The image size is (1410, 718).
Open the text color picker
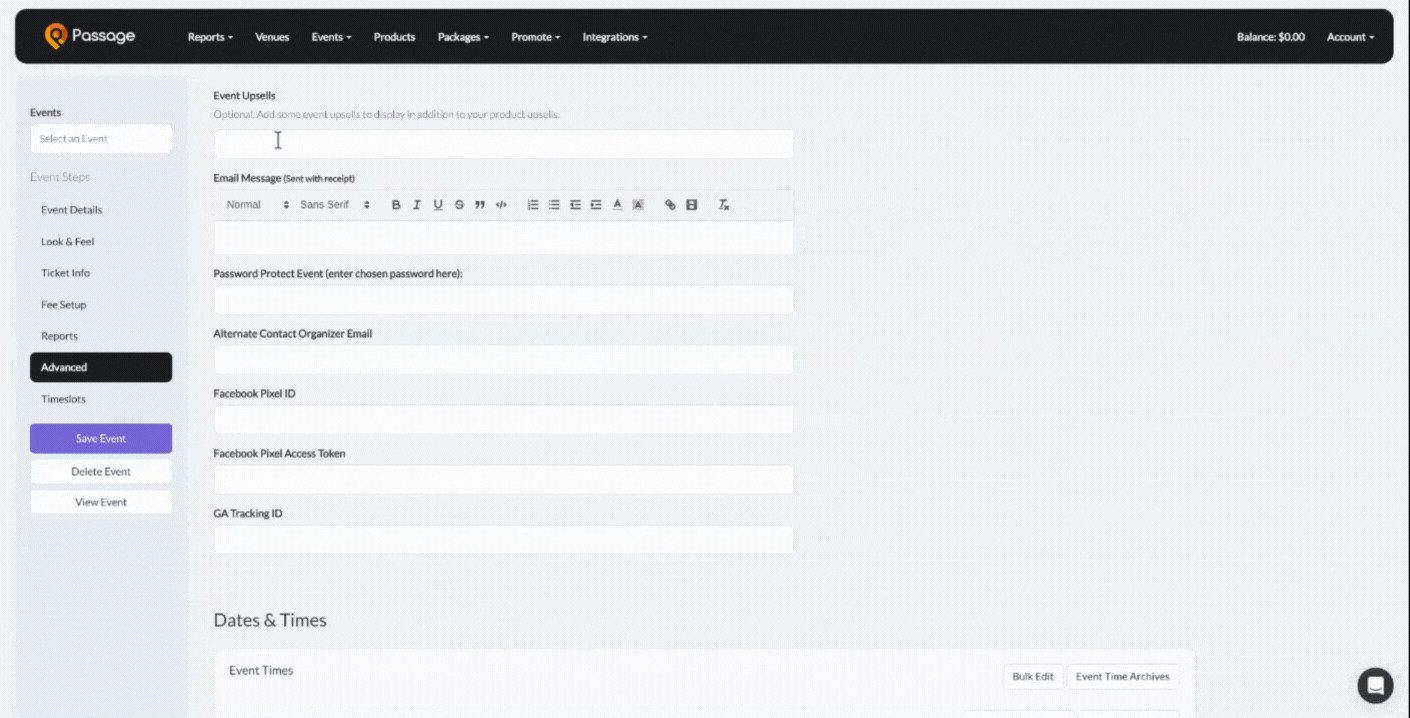617,205
